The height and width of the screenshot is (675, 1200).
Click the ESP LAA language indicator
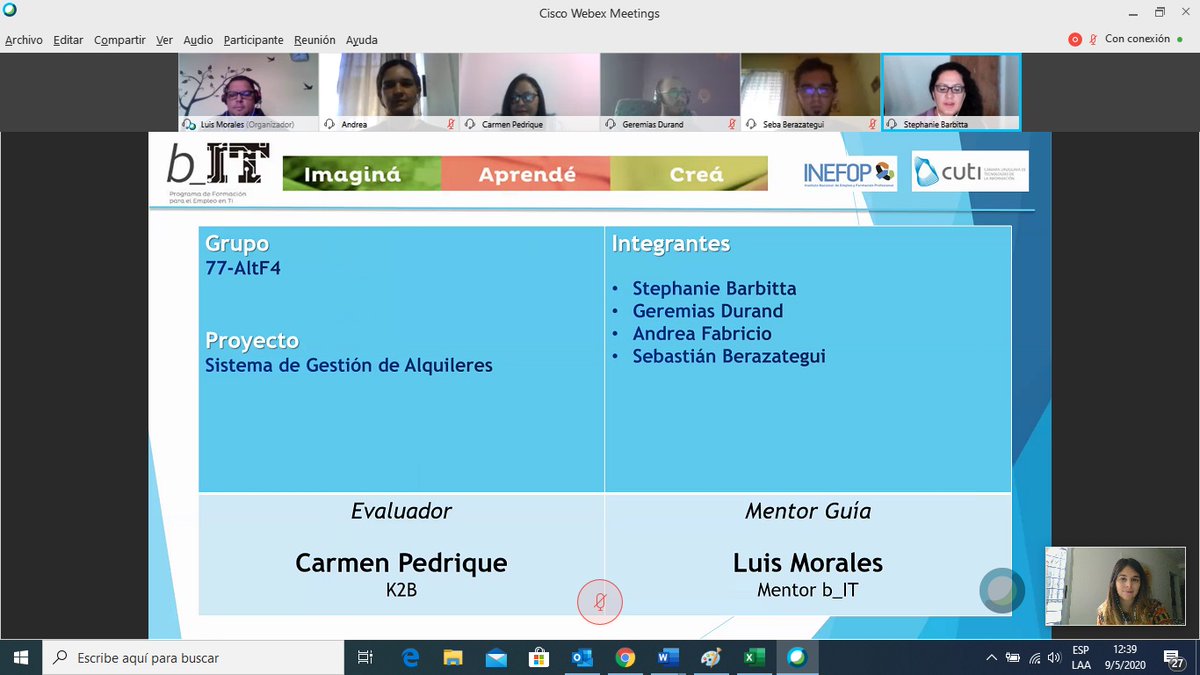[x=1081, y=657]
